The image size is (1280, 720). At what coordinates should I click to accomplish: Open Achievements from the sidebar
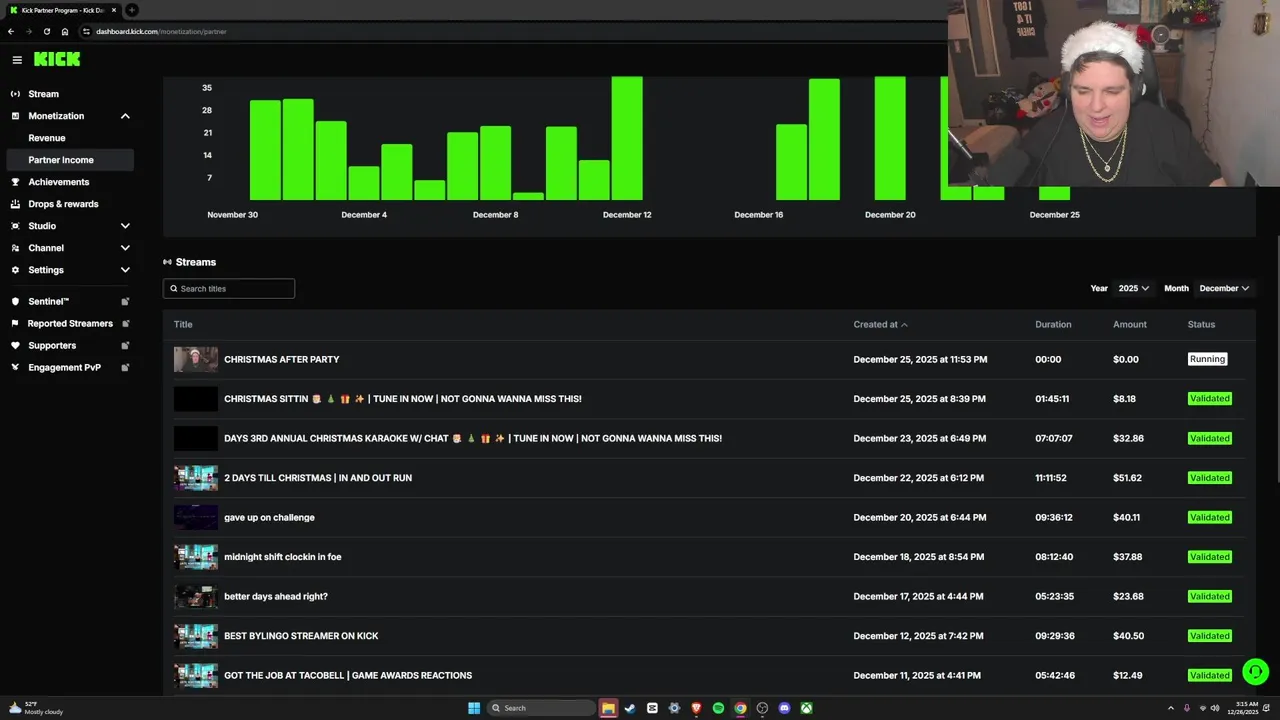pyautogui.click(x=59, y=182)
